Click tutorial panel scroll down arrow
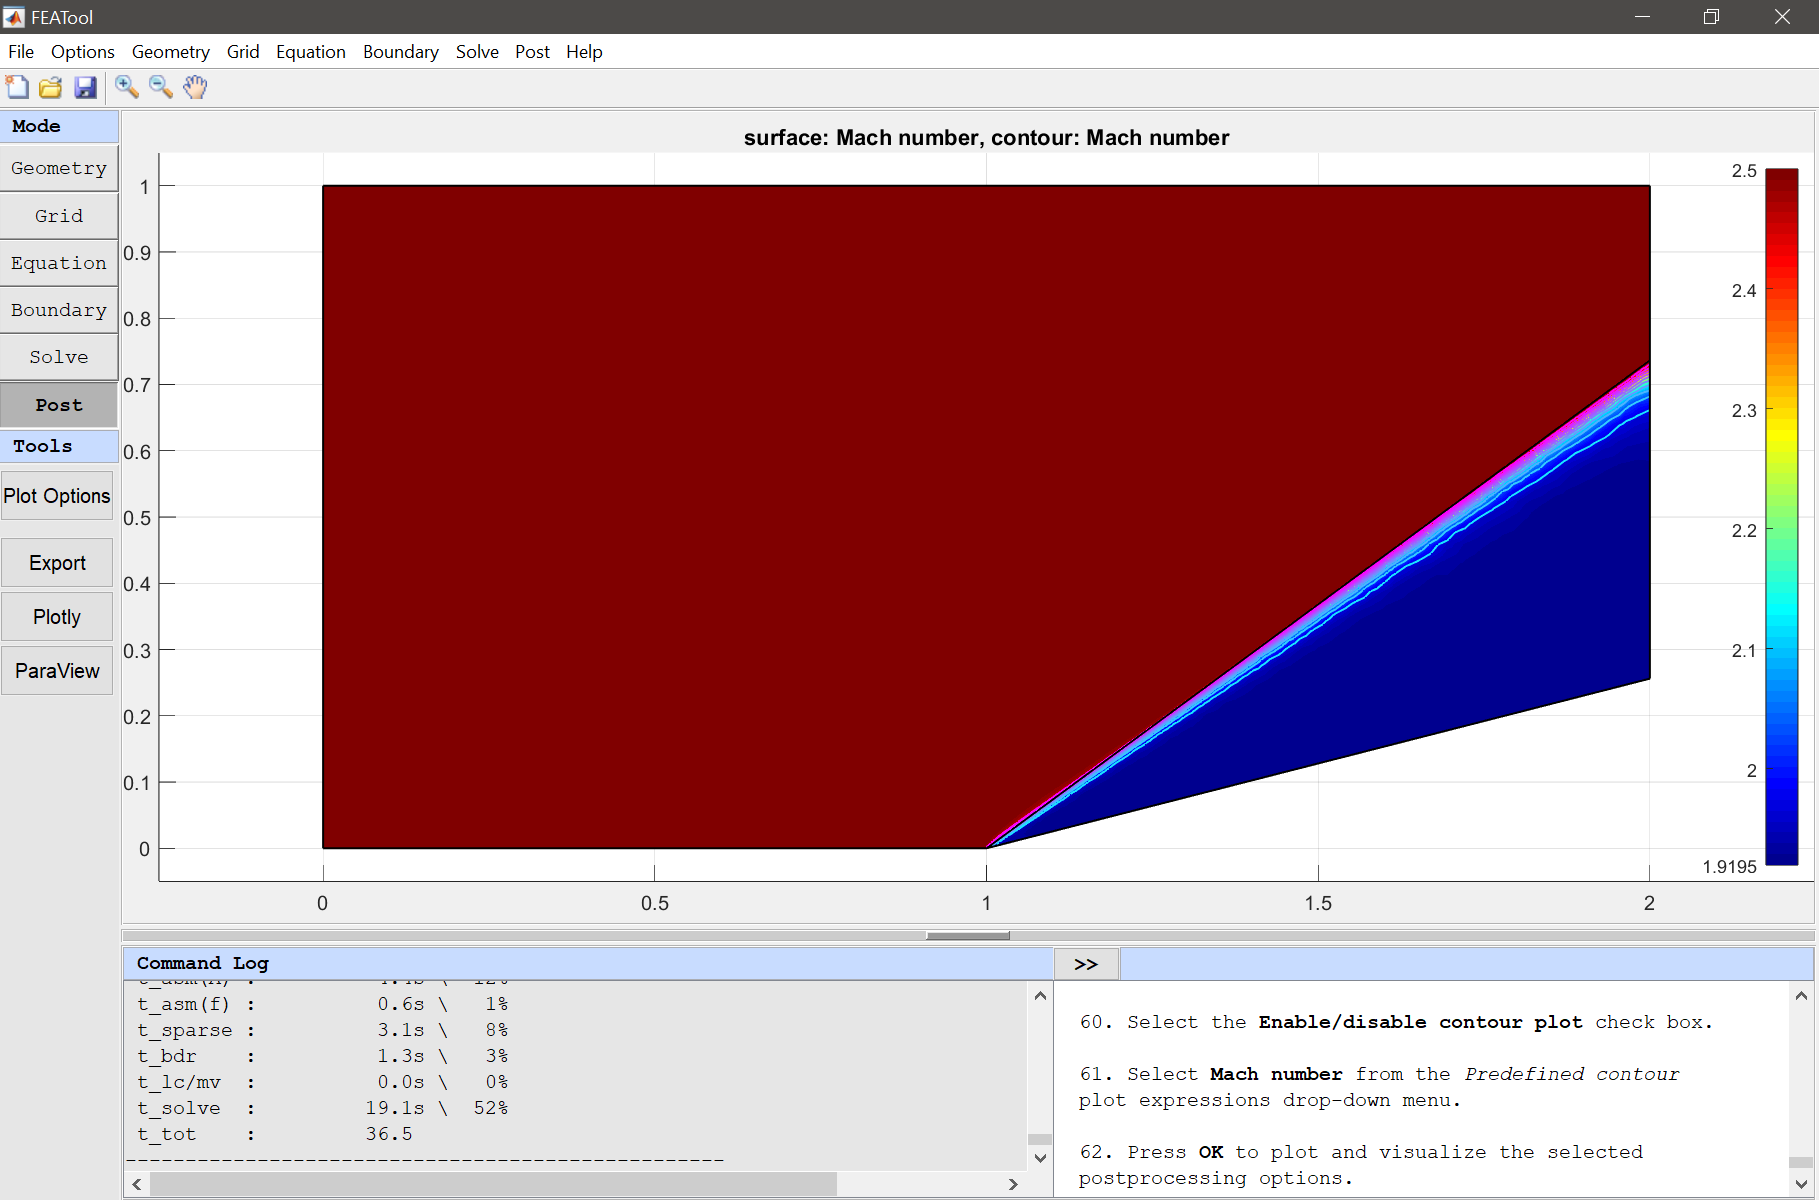The width and height of the screenshot is (1819, 1200). pos(1801,1184)
